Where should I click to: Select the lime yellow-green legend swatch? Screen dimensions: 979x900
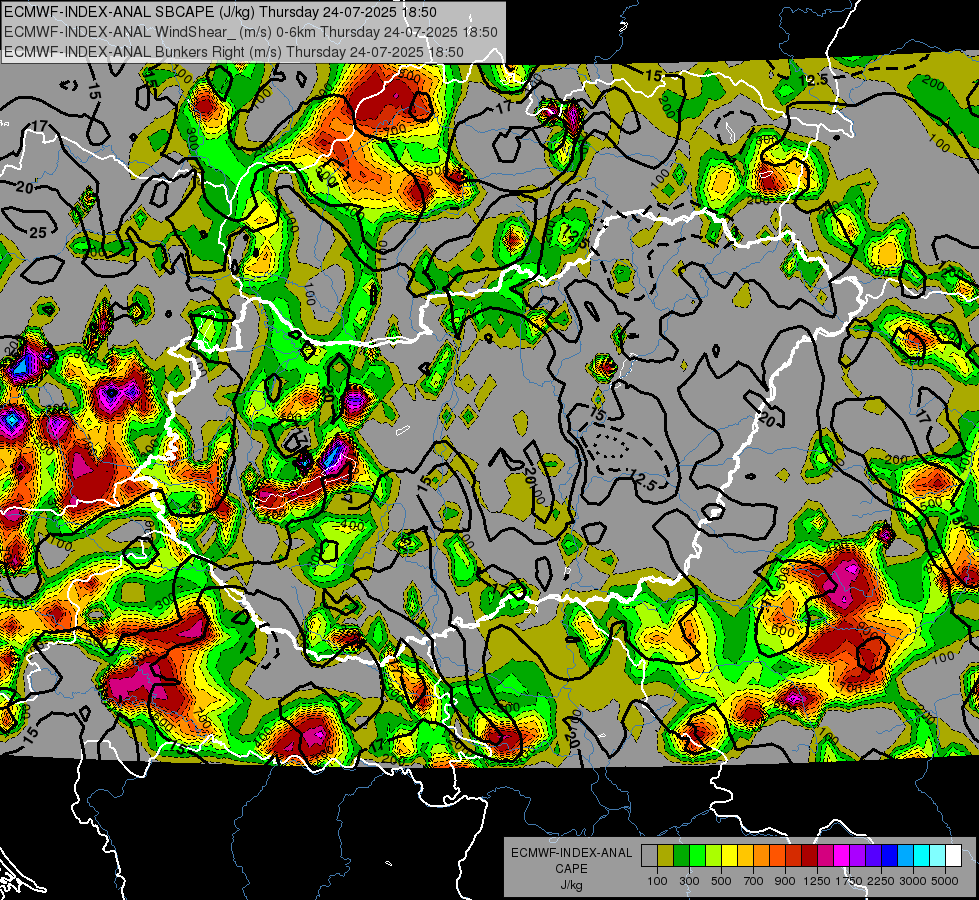[x=714, y=855]
